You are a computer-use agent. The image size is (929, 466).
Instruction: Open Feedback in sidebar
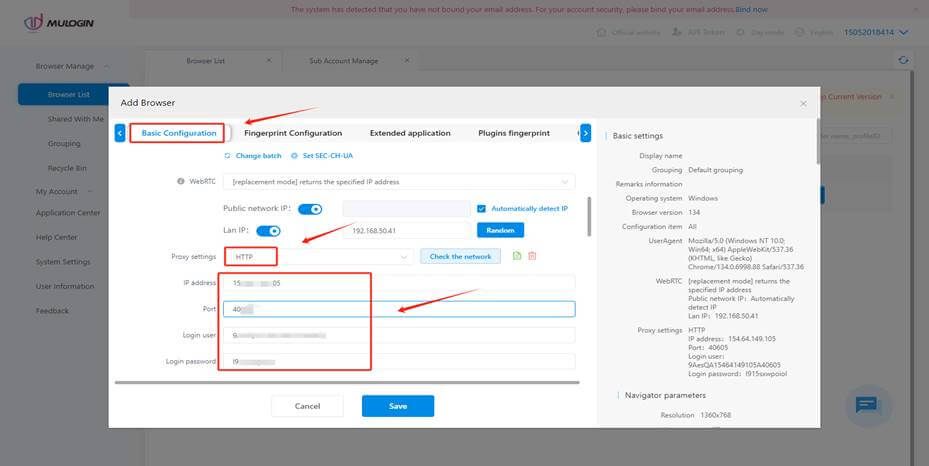coord(52,311)
